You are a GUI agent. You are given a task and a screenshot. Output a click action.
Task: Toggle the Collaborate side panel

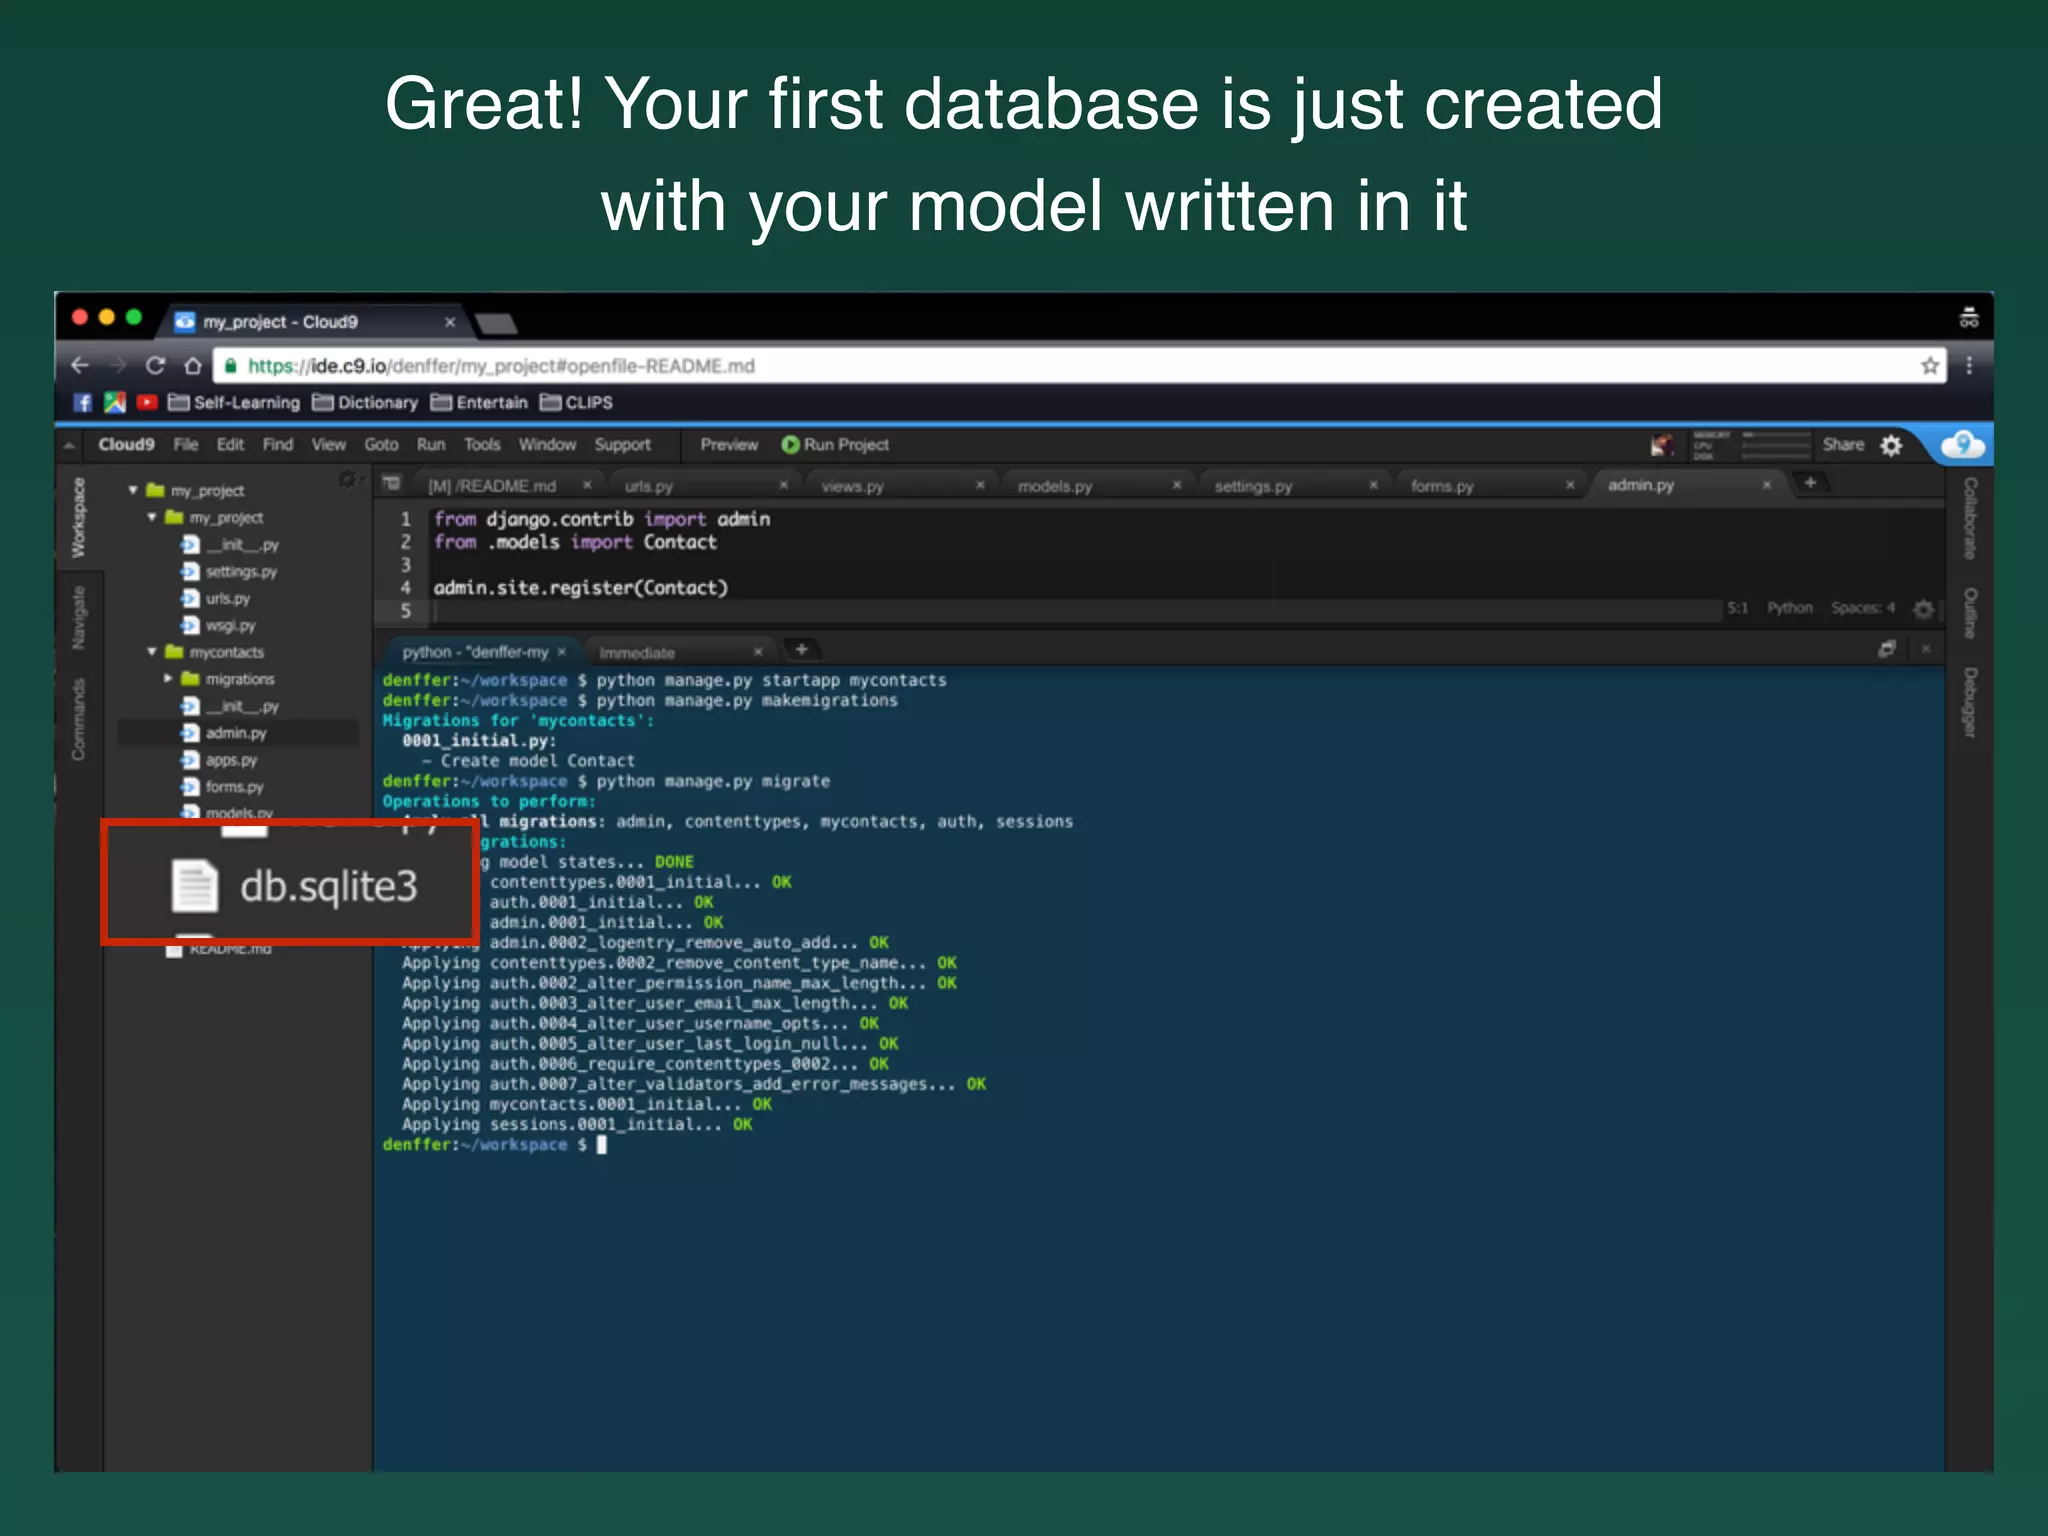point(1969,518)
